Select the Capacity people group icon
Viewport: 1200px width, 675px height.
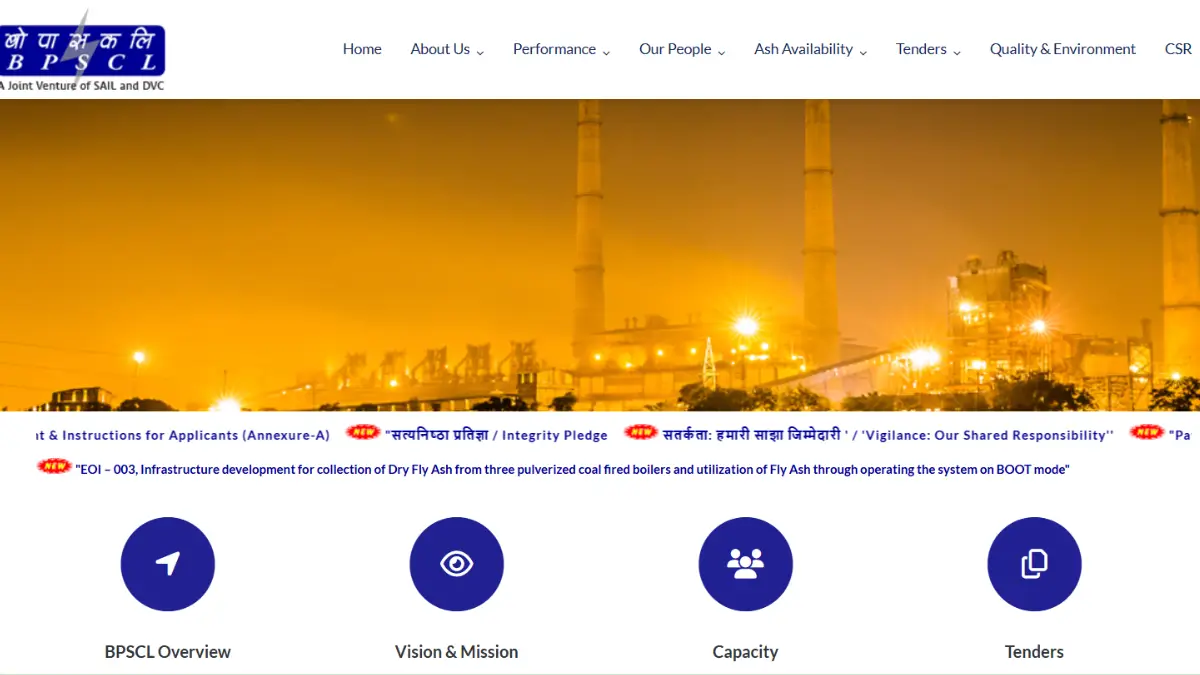tap(745, 564)
